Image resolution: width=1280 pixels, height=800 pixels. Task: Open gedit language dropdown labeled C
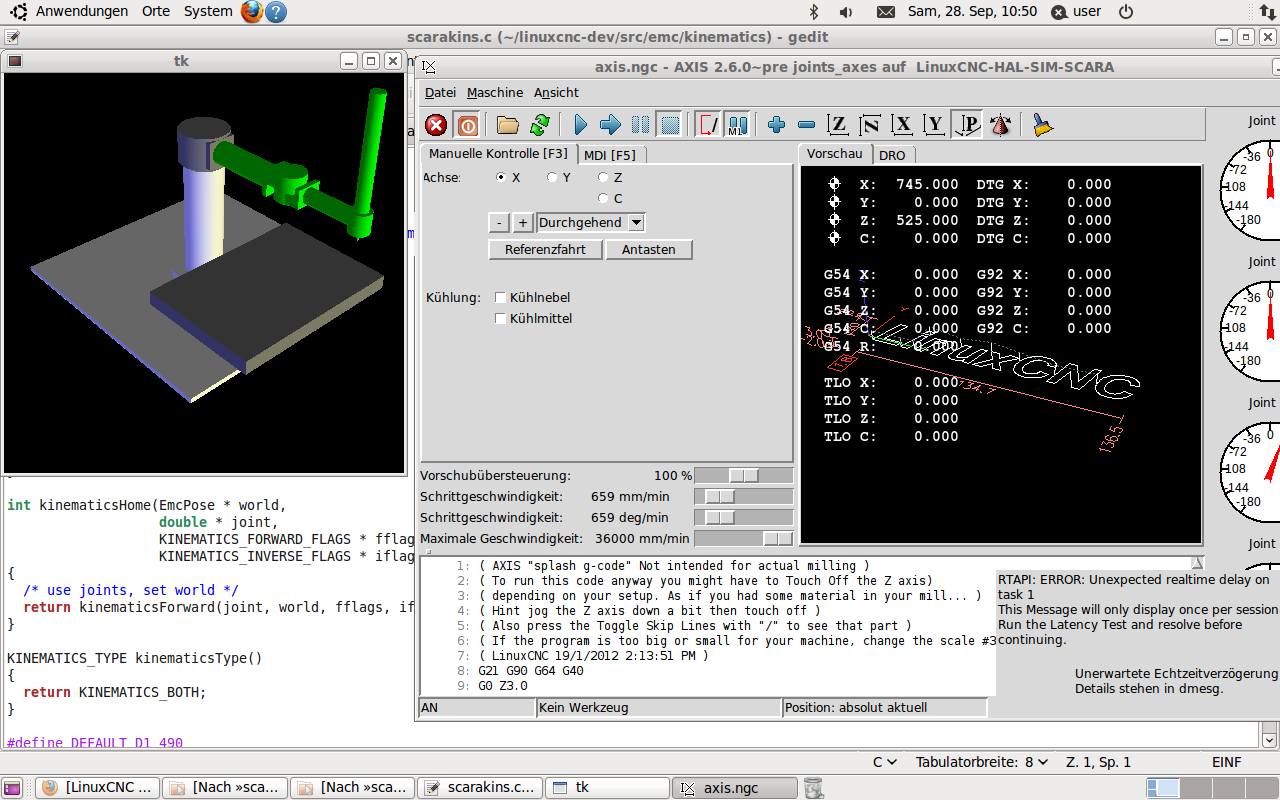[884, 762]
